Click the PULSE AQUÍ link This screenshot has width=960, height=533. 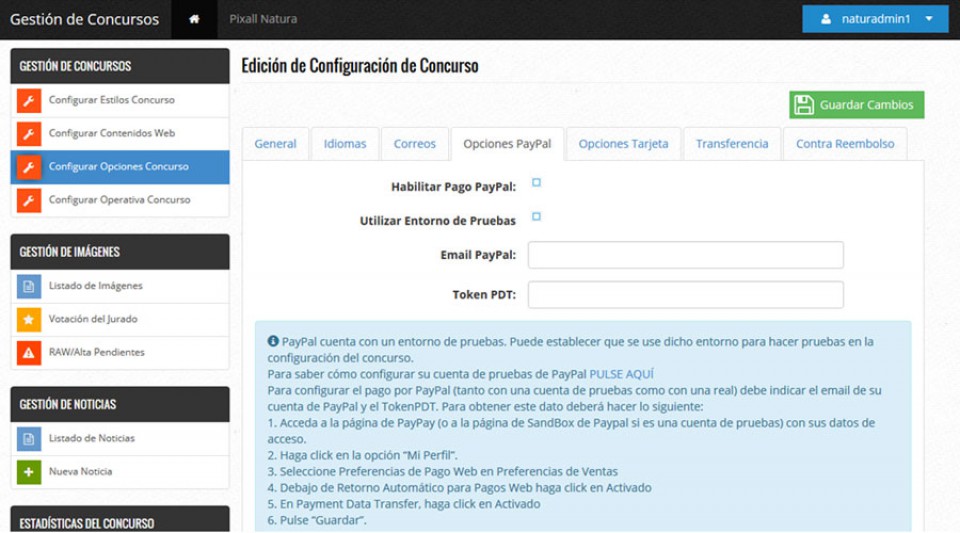click(x=621, y=374)
